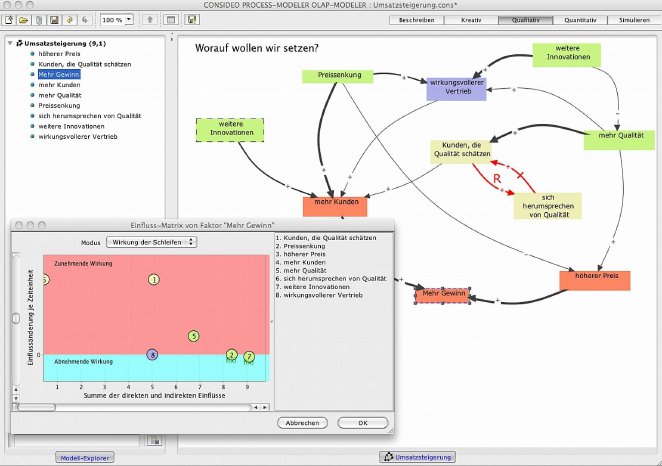Select the 'Mehr Gewinn' diagram node
The height and width of the screenshot is (466, 662).
click(443, 295)
